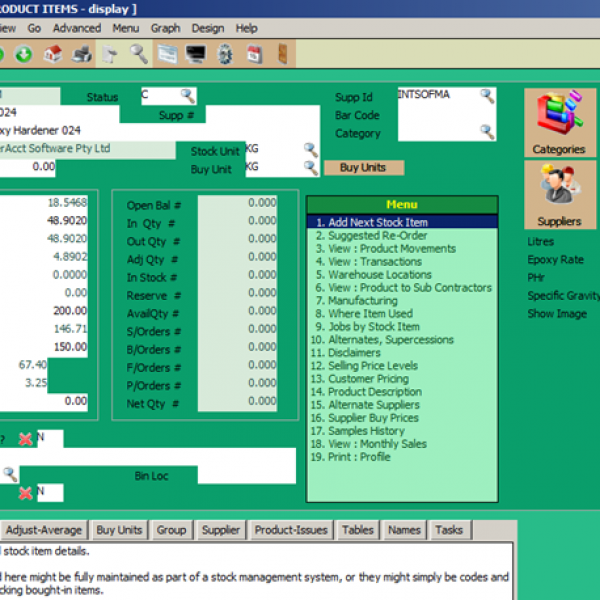Open the Go menu

34,28
